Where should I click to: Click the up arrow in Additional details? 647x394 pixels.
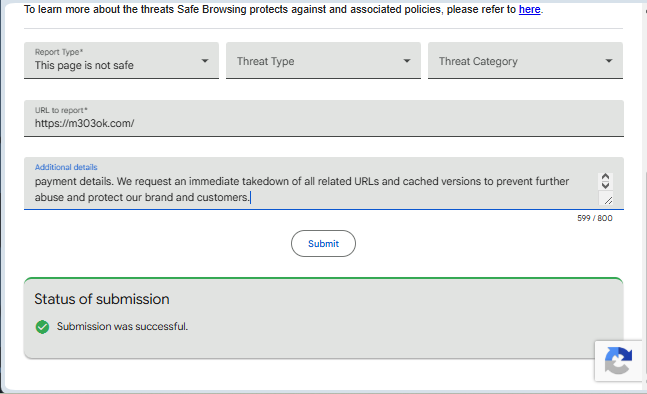coord(605,177)
